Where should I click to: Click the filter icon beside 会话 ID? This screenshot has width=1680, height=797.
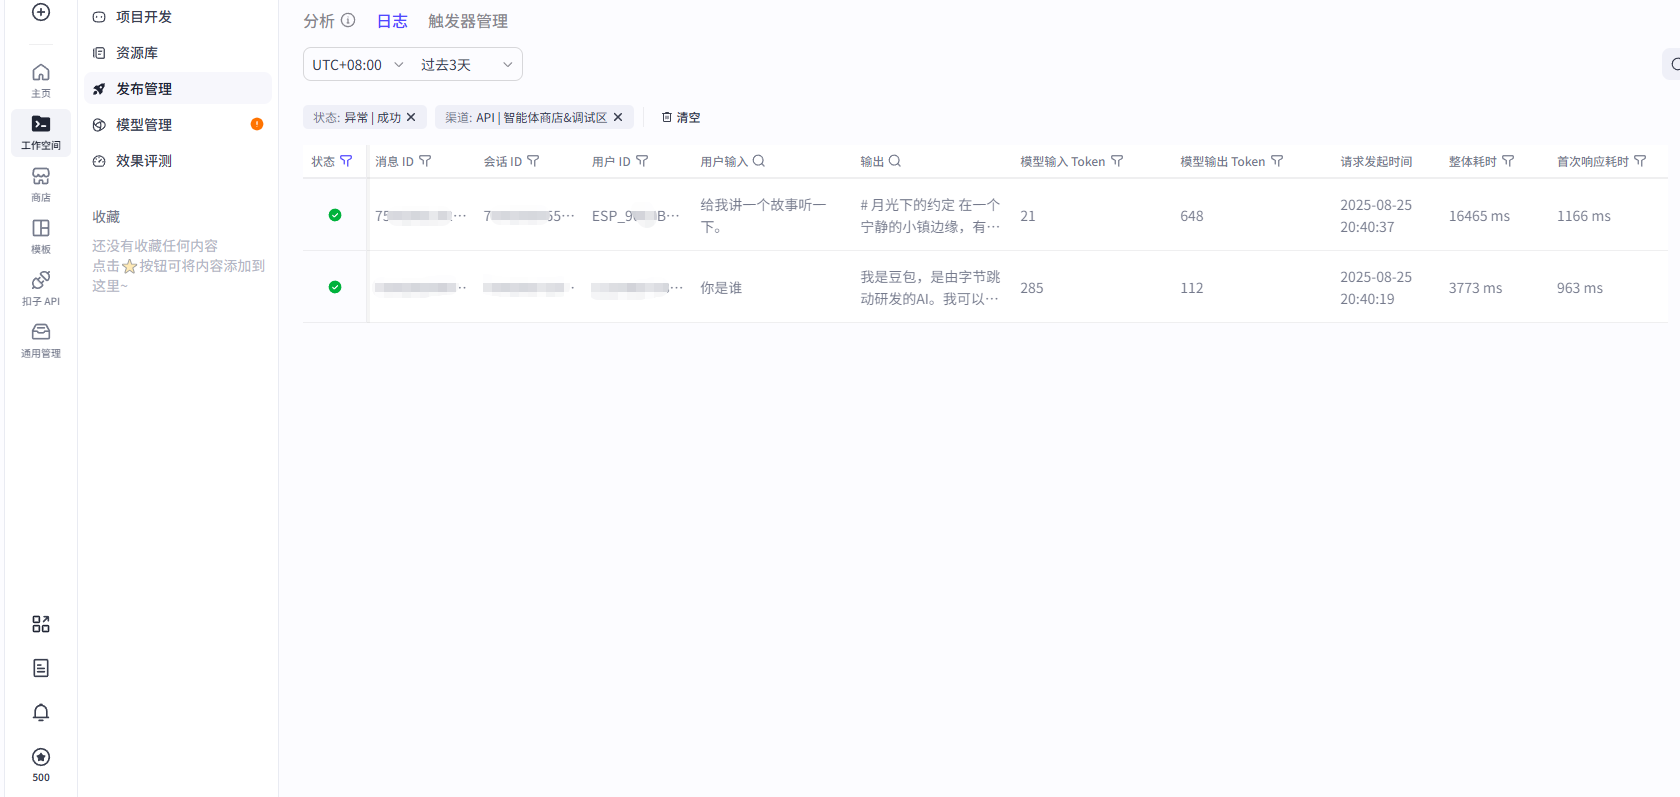[533, 161]
